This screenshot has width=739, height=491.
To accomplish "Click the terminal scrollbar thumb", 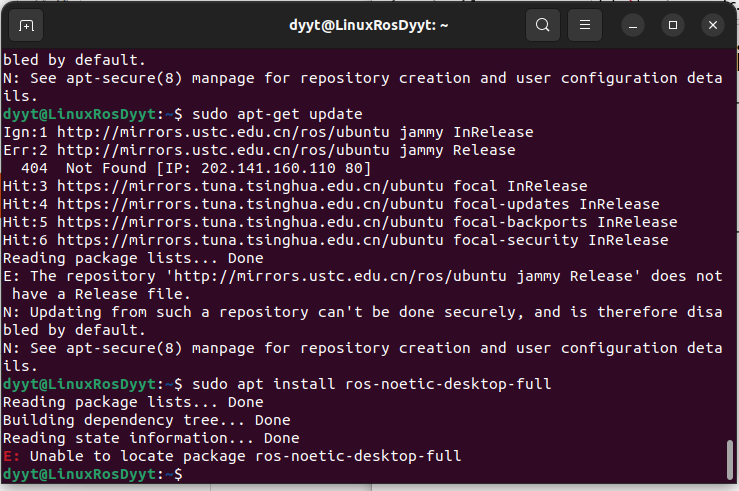I will point(730,459).
